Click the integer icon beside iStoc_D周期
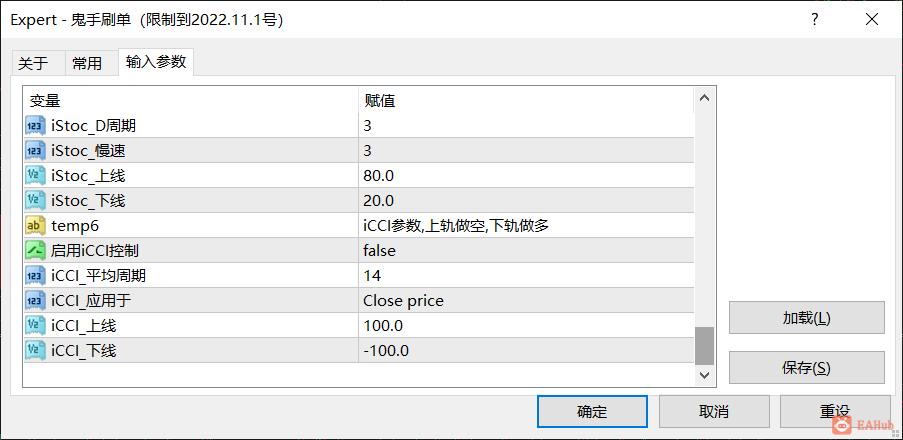Image resolution: width=903 pixels, height=440 pixels. pyautogui.click(x=35, y=125)
